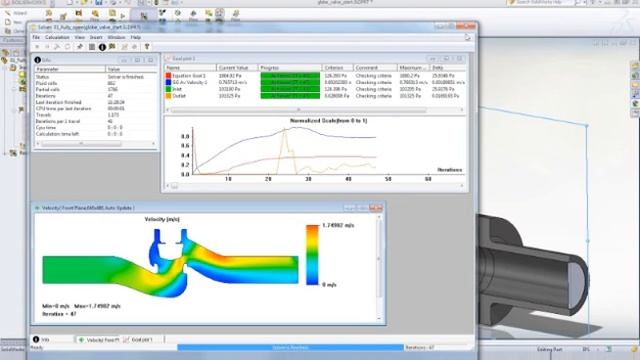Viewport: 640px width, 360px height.
Task: Click the Info panel horizontal scrollbar
Action: 81,144
